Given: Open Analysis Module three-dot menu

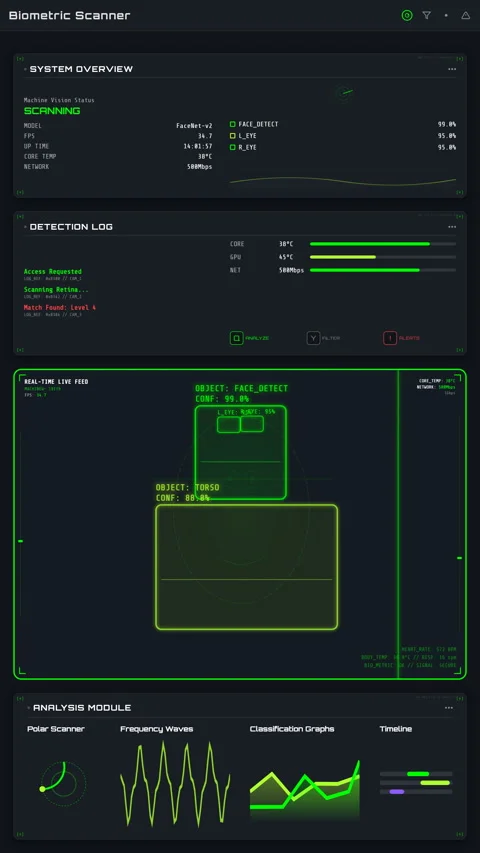Looking at the screenshot, I should click(448, 708).
